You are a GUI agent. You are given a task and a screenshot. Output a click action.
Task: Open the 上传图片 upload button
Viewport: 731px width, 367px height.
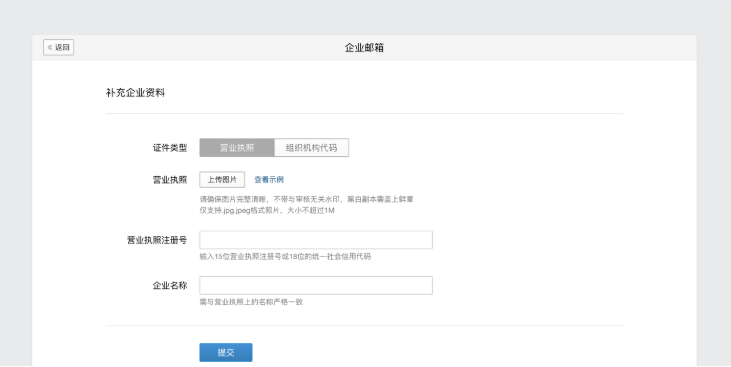[x=222, y=180]
